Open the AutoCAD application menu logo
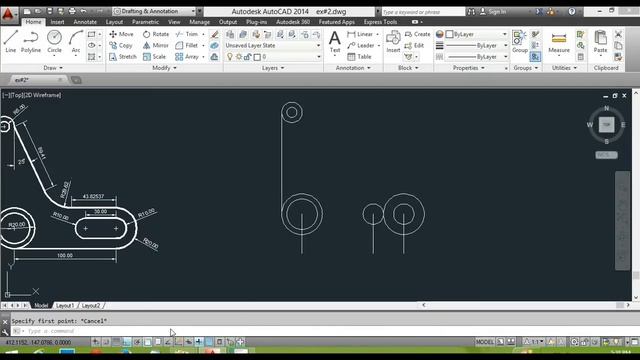Viewport: 640px width, 360px height. tap(8, 14)
